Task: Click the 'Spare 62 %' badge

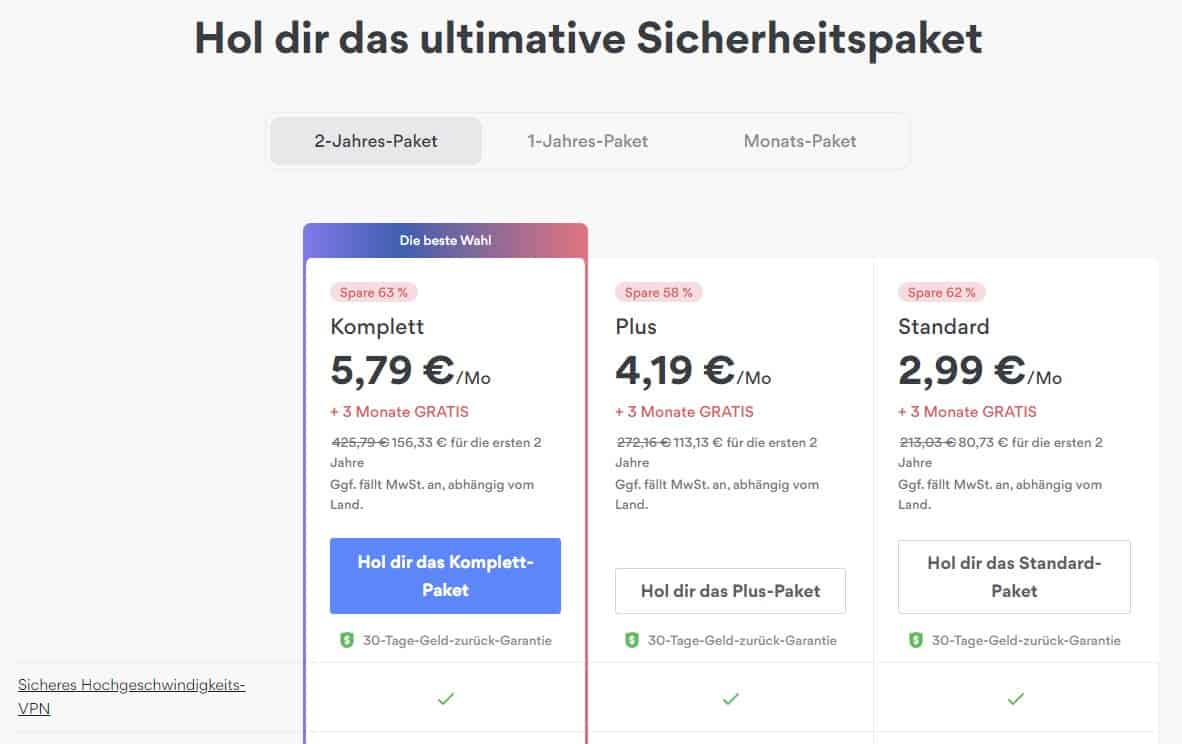Action: 942,292
